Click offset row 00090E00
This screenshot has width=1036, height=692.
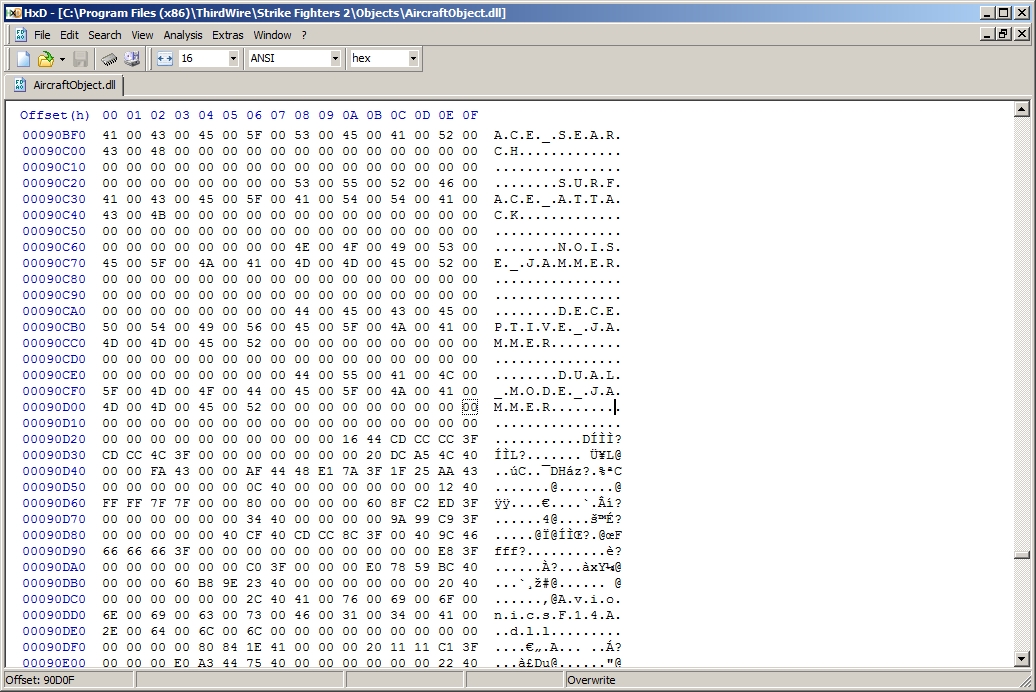54,662
